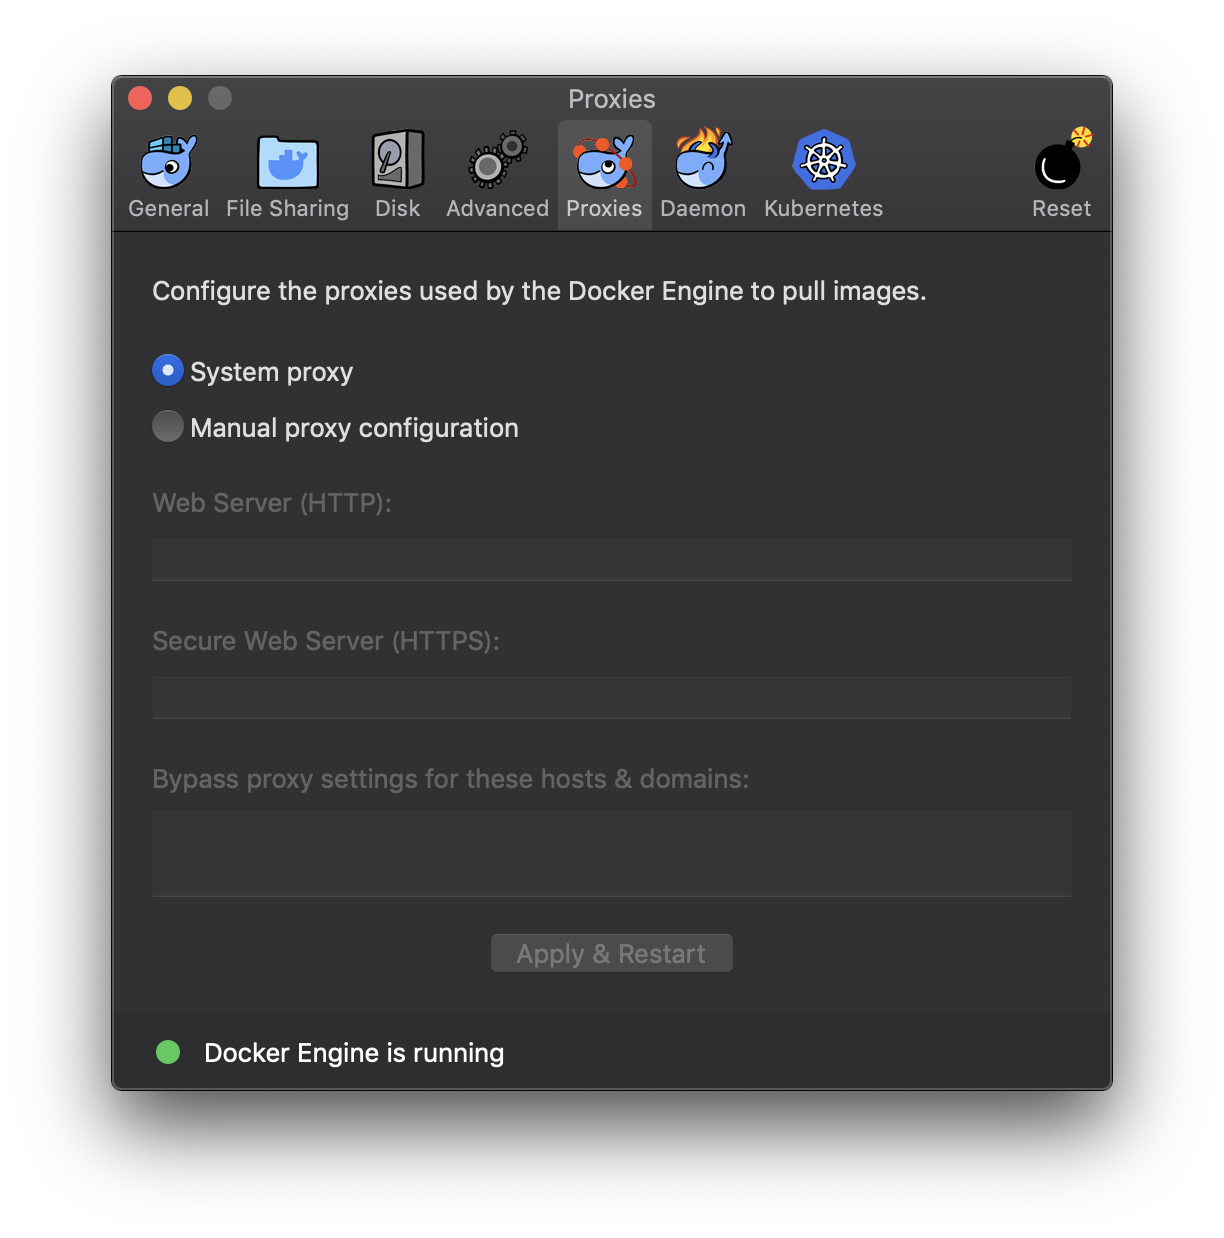Image resolution: width=1224 pixels, height=1238 pixels.
Task: Open the Advanced gears icon
Action: point(497,160)
